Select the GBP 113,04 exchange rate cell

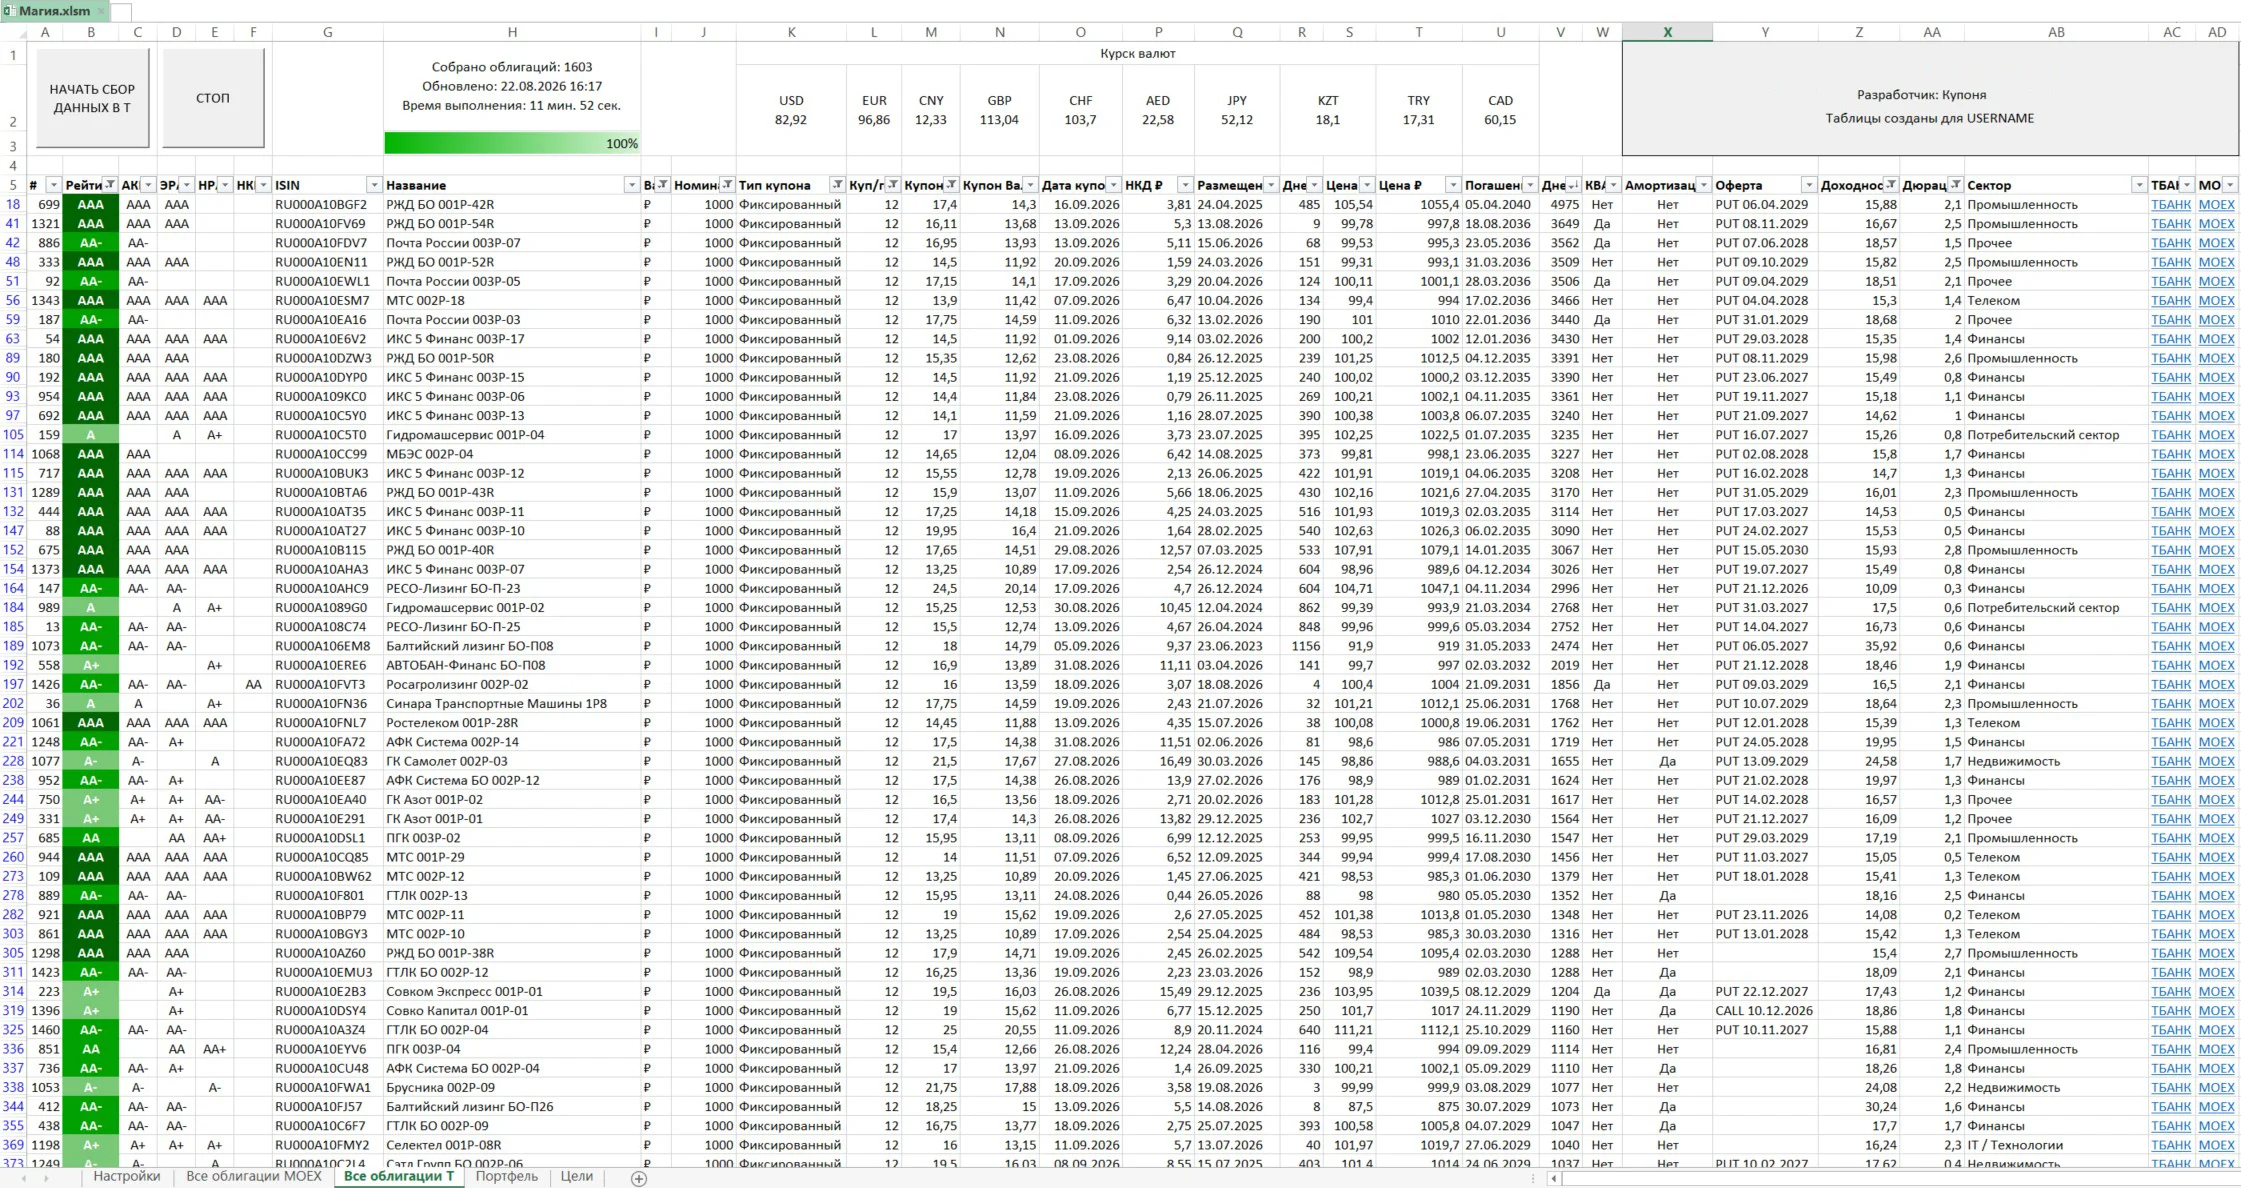999,110
